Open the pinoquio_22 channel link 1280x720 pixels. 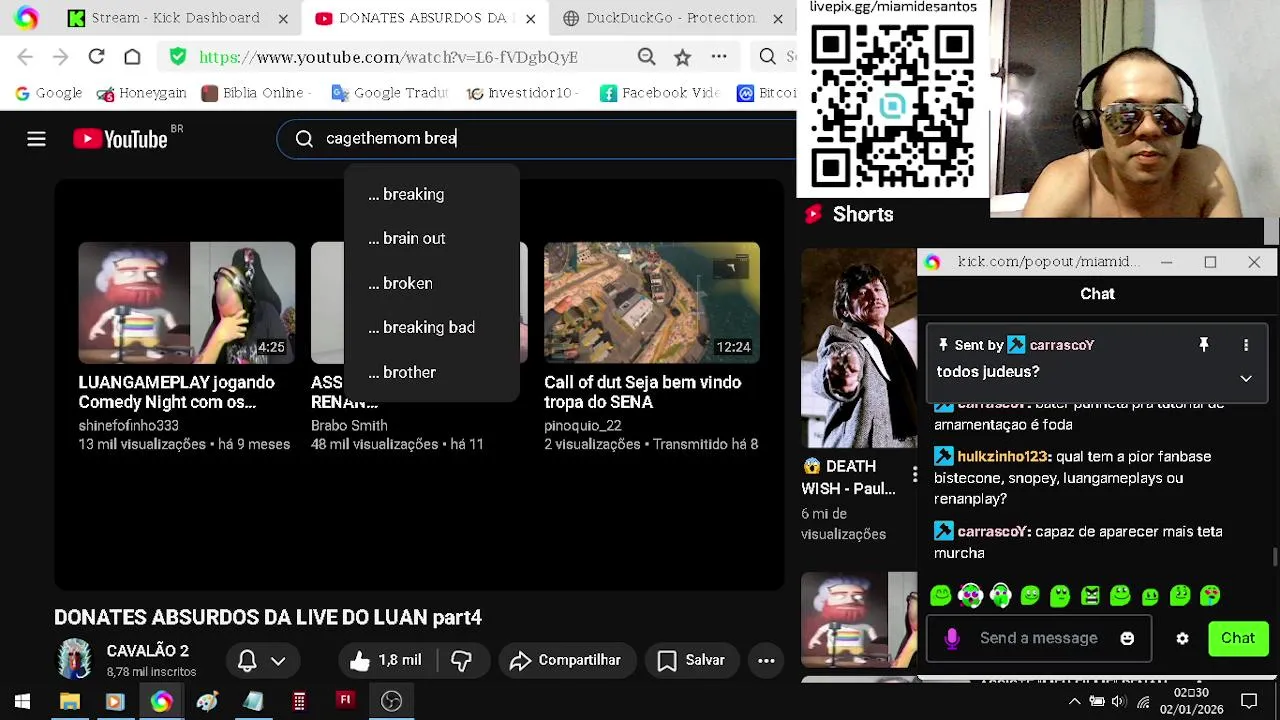coord(583,425)
